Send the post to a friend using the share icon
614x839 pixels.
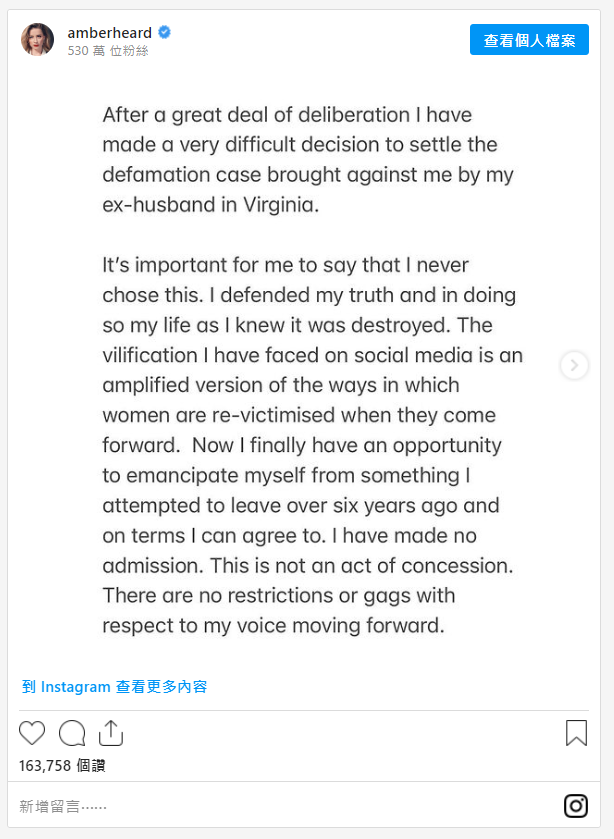(x=110, y=732)
